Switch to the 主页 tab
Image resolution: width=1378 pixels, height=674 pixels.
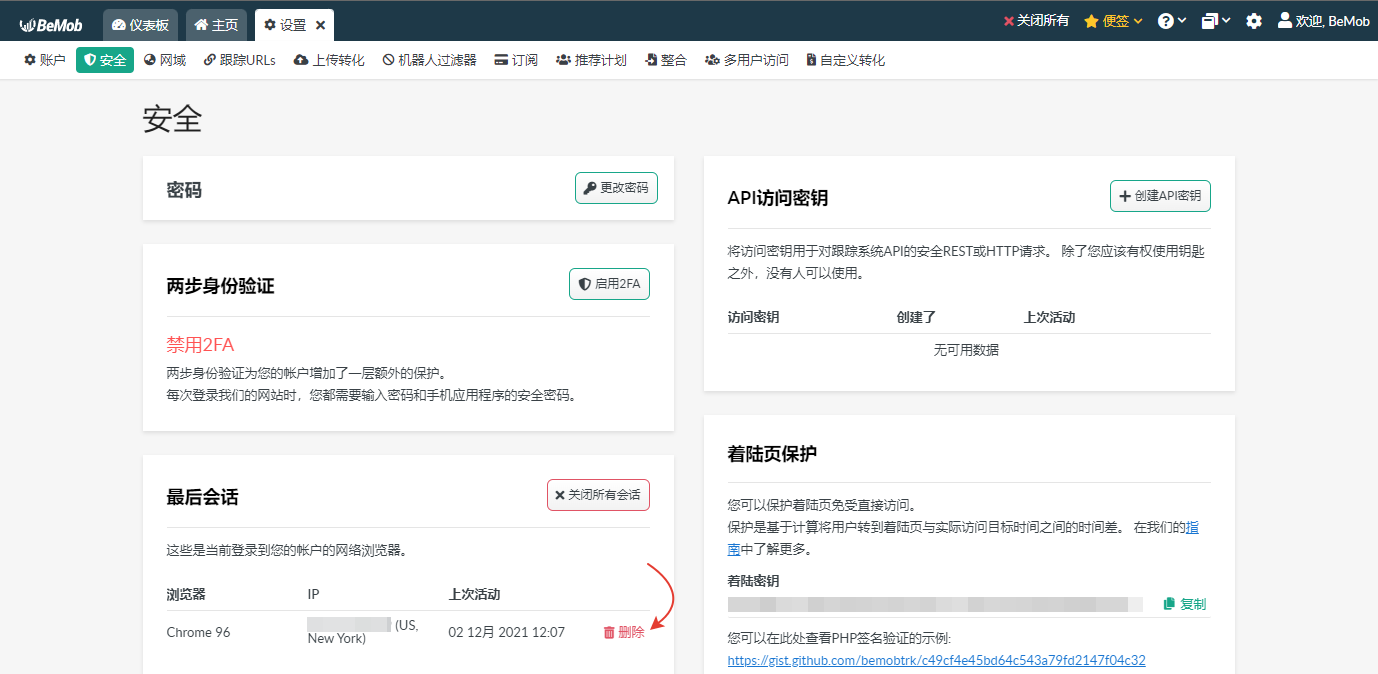(x=216, y=25)
